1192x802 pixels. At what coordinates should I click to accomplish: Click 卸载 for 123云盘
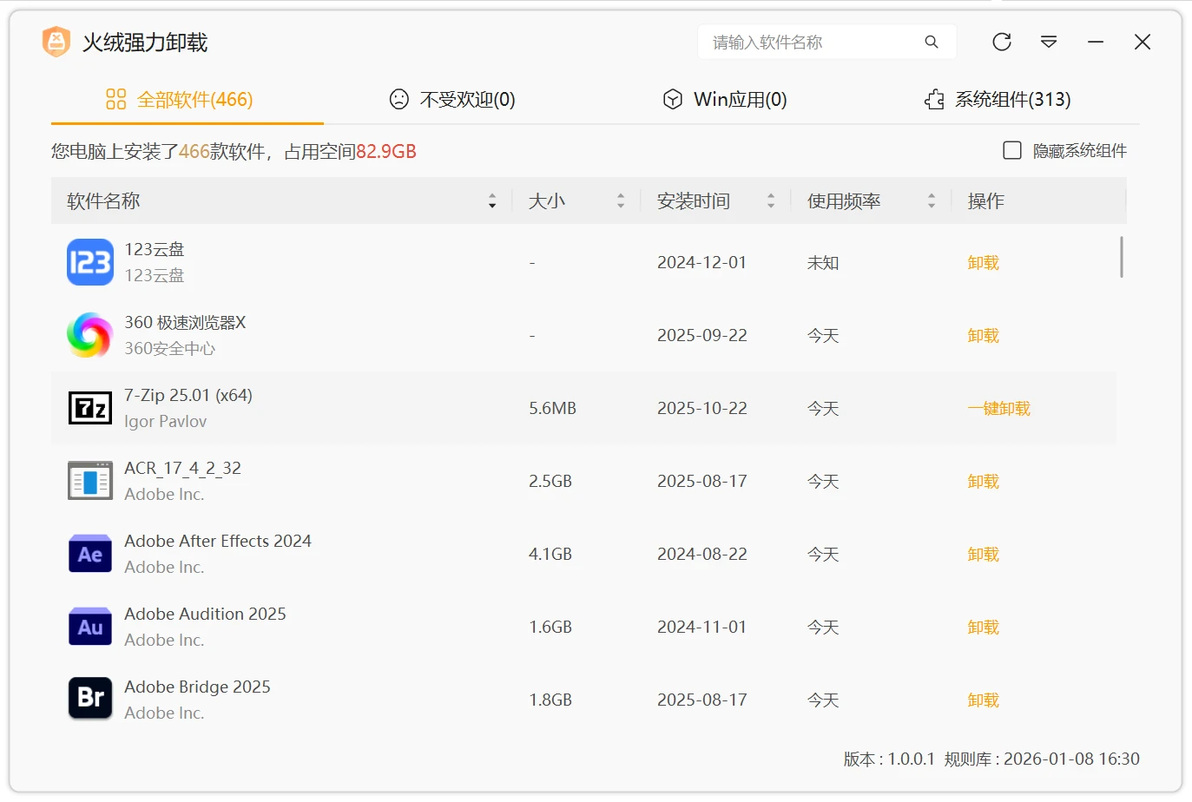983,262
